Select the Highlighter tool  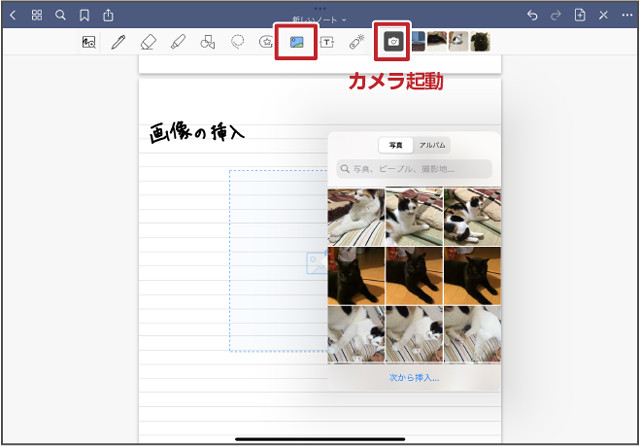[178, 42]
